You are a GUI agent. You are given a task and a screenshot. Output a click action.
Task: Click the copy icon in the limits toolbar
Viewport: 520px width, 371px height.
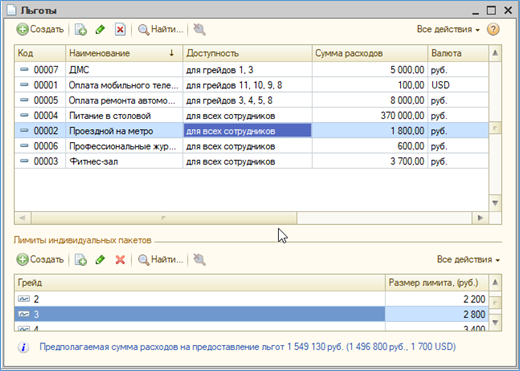click(81, 259)
